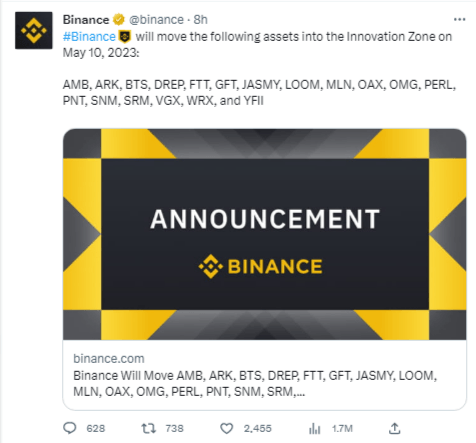Click the 2,455 likes count
This screenshot has width=476, height=443.
[x=257, y=428]
